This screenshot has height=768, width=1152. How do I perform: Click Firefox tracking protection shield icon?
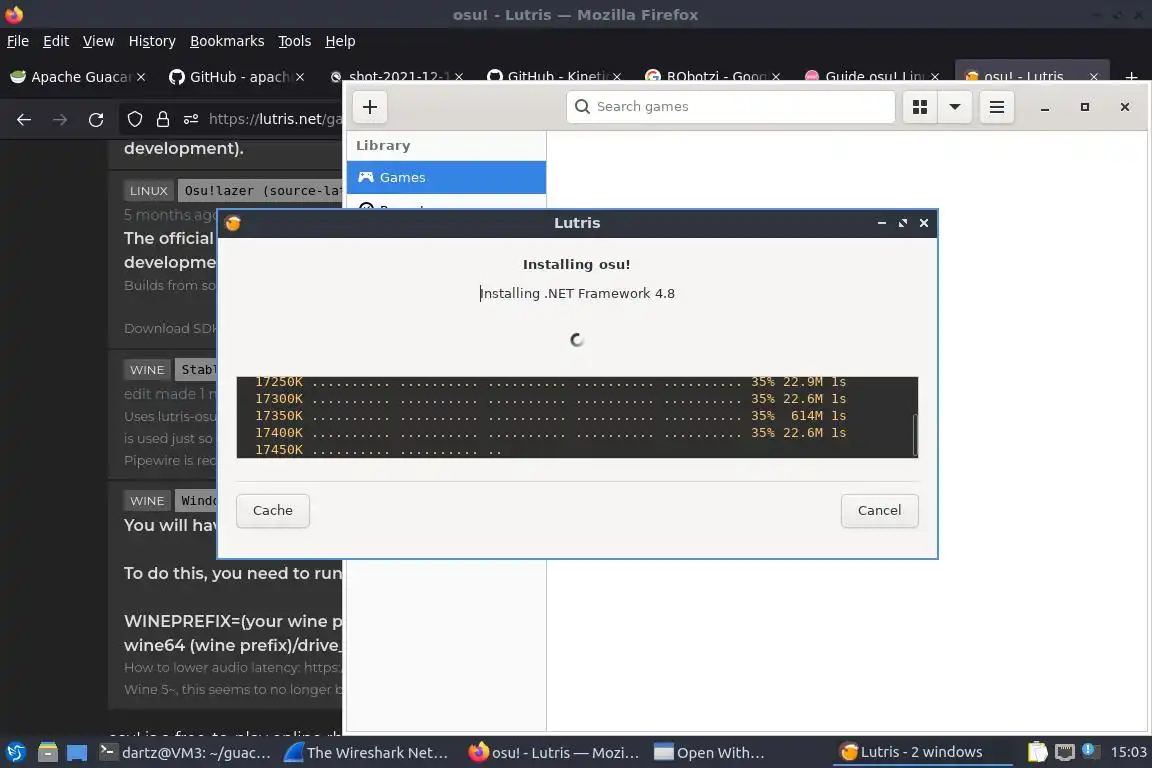pos(134,119)
